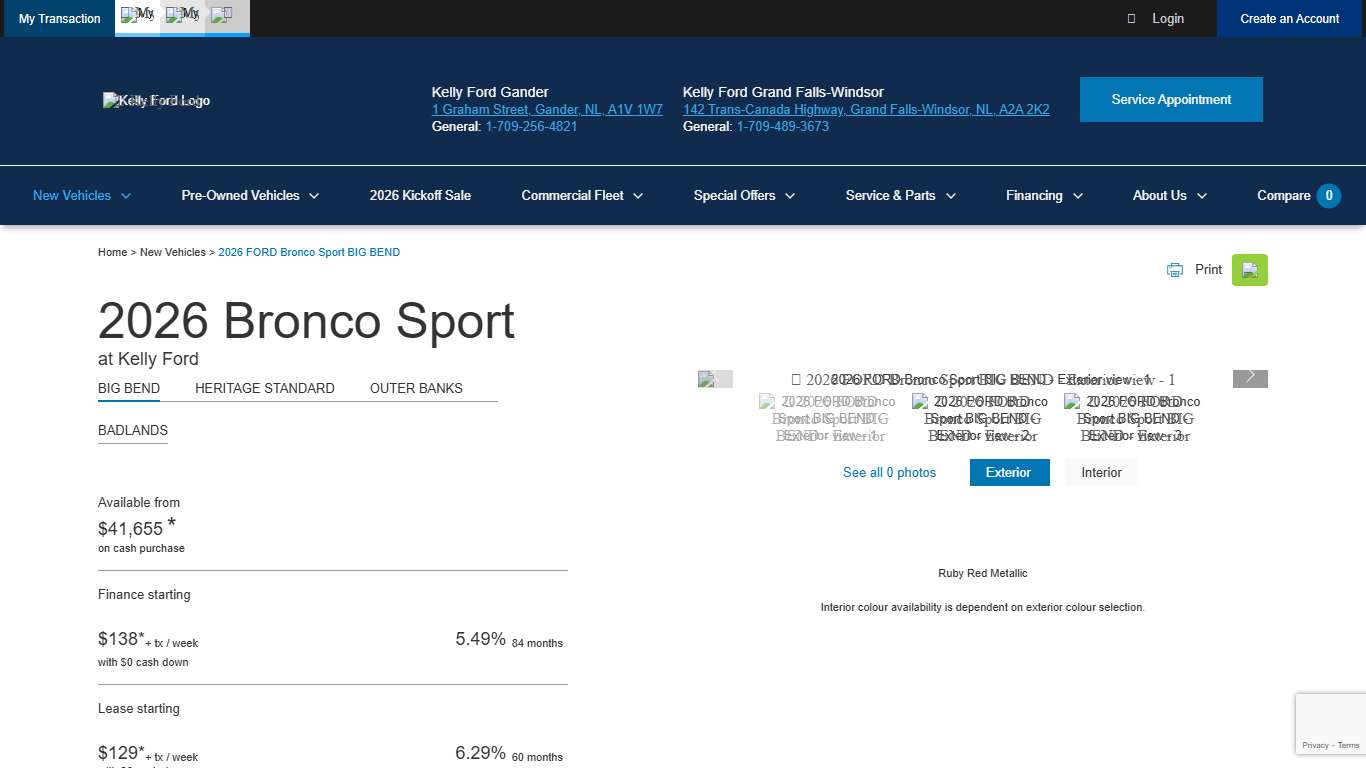Click the first Bronco Sport exterior thumbnail
Screen dimensions: 1366x768
coord(828,418)
